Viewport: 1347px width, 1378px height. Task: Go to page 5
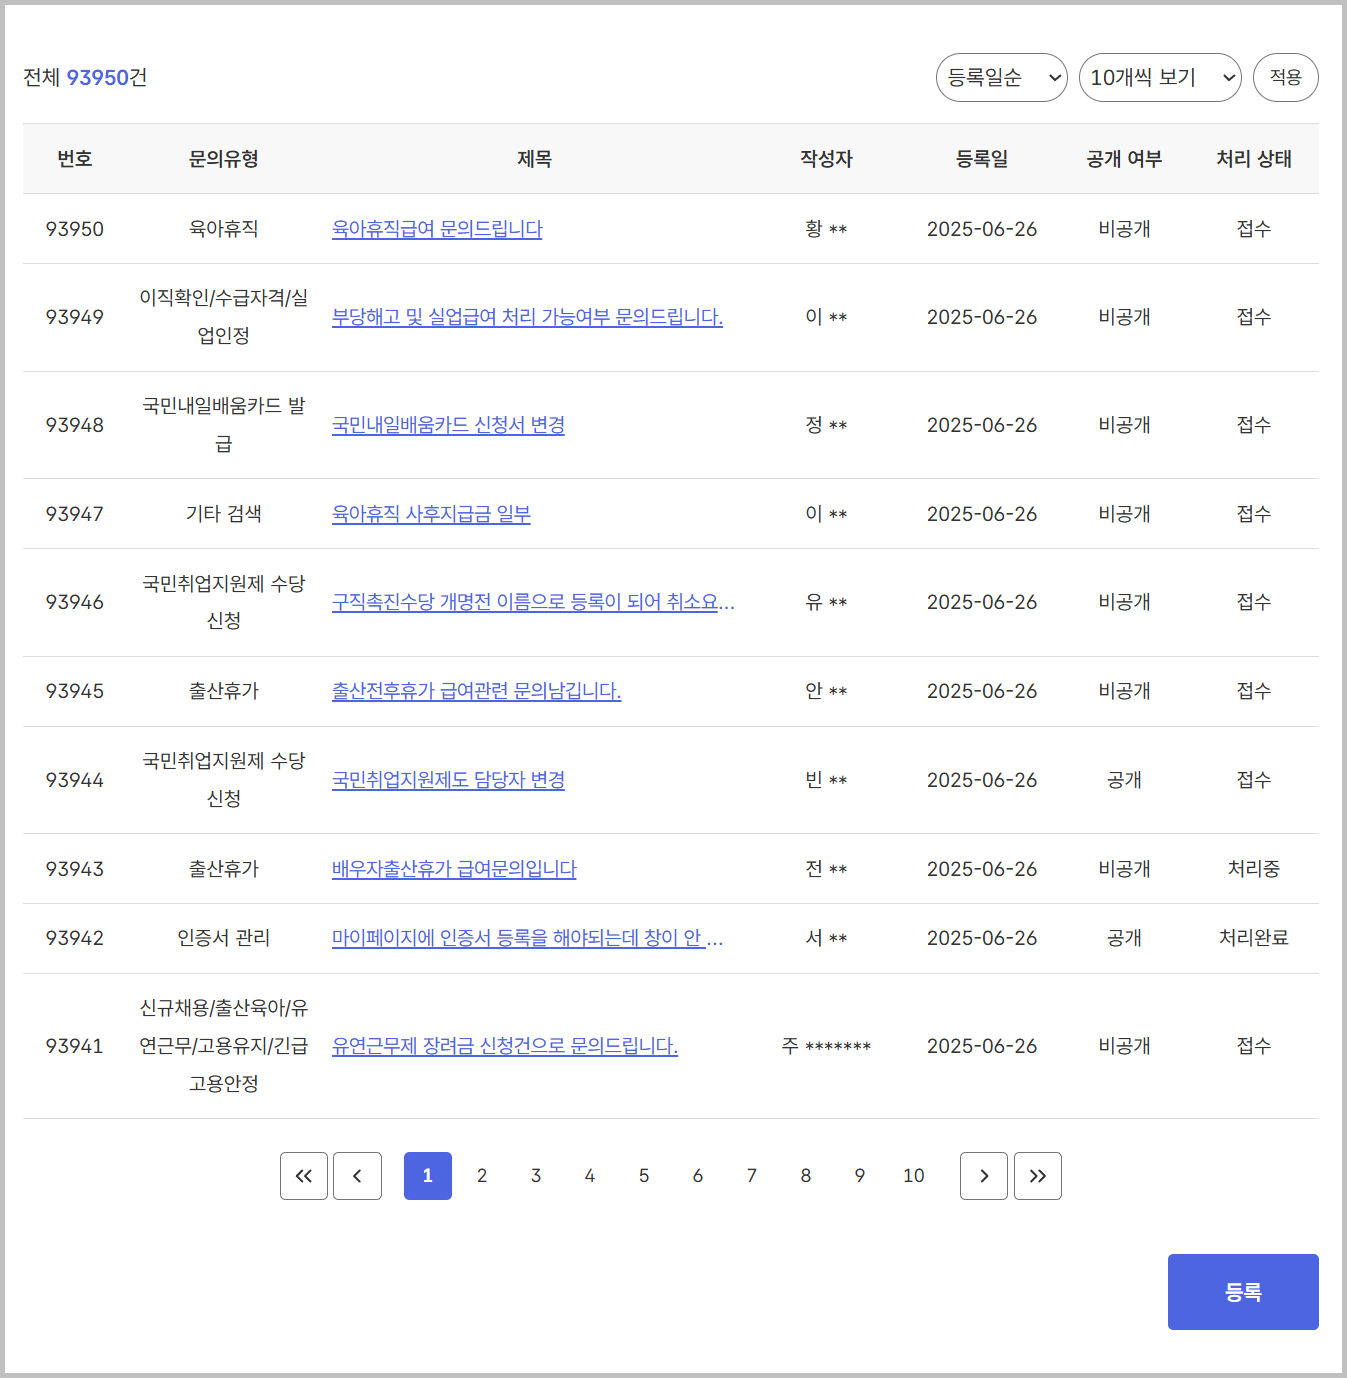(x=644, y=1176)
